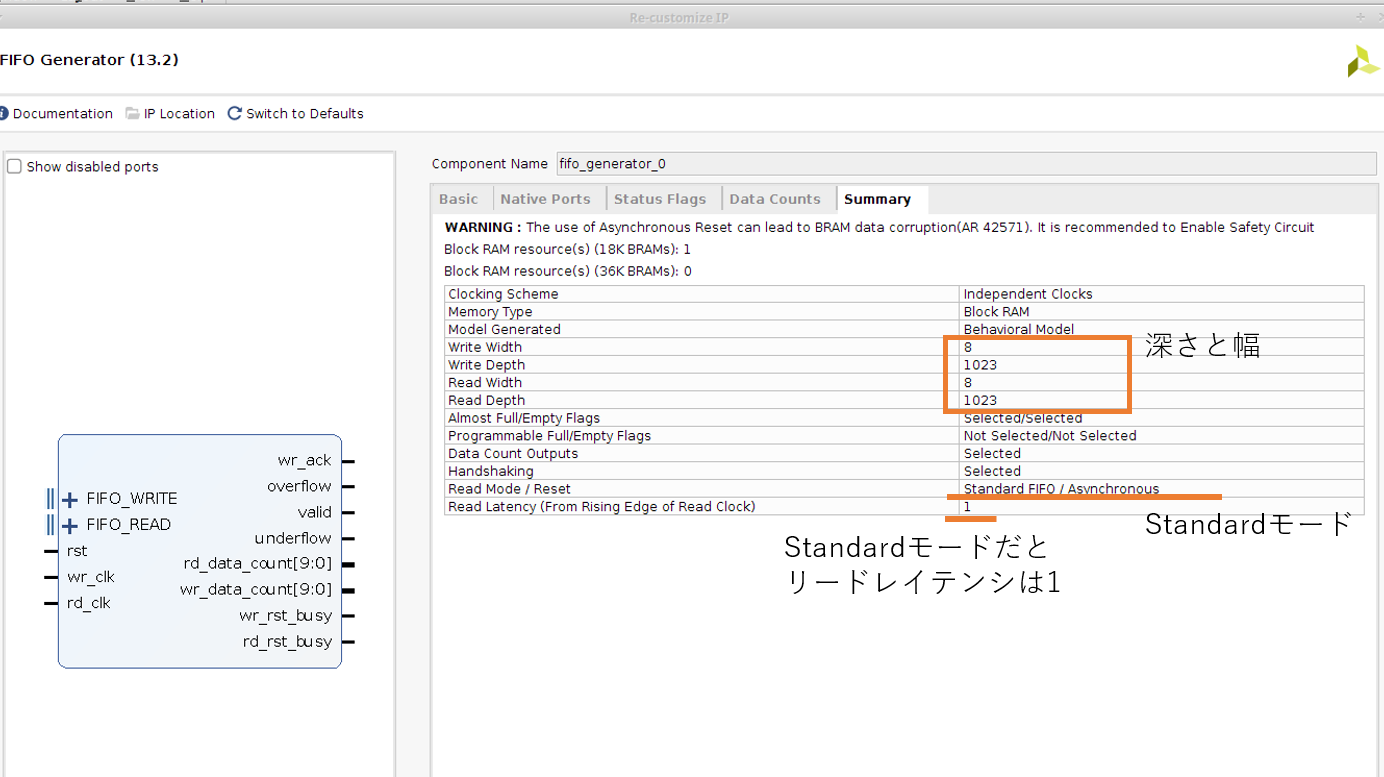Click the Documentation info icon

click(x=4, y=114)
